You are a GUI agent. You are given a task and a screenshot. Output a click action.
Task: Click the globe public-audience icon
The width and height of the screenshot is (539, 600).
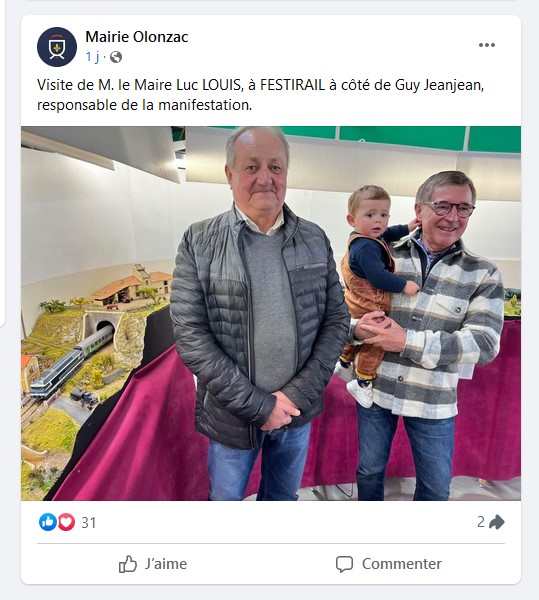[x=116, y=57]
